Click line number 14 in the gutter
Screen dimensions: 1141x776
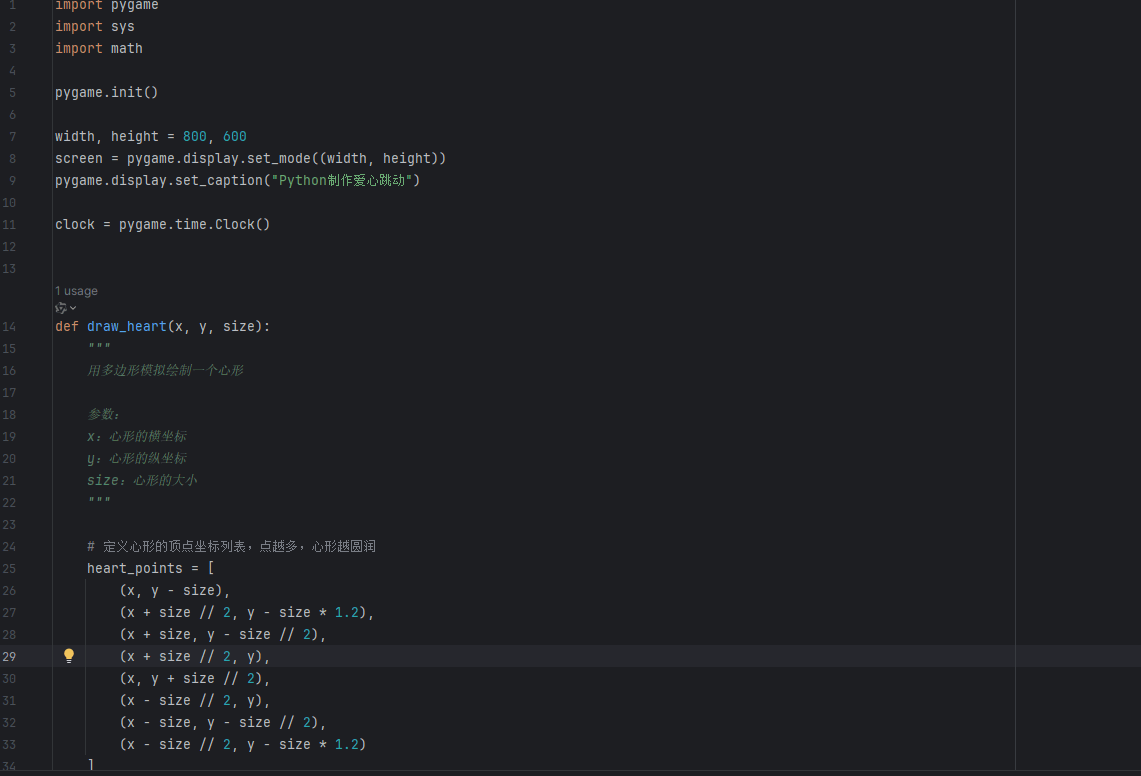coord(10,326)
